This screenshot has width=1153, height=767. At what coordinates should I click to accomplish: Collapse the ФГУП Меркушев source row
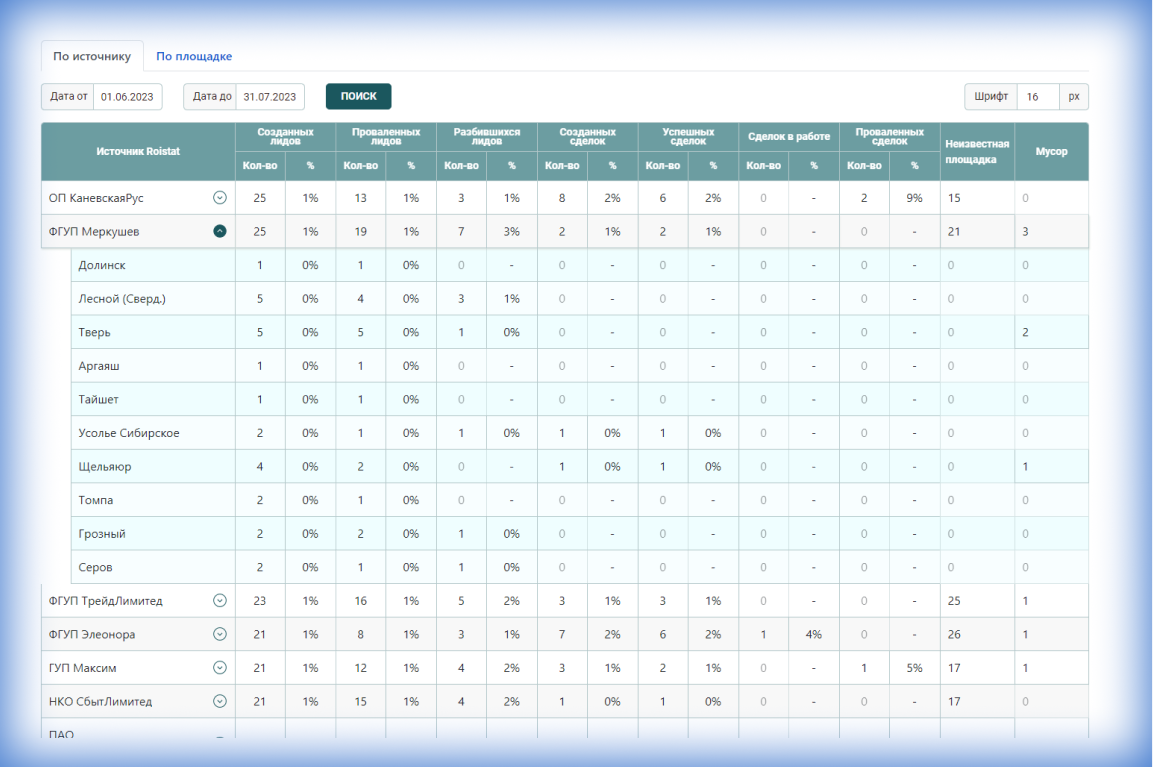tap(218, 231)
